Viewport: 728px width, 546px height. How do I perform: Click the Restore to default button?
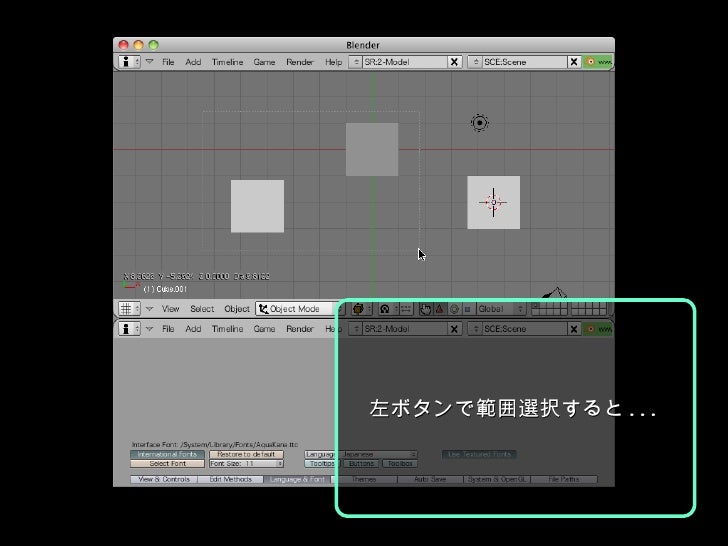[246, 454]
